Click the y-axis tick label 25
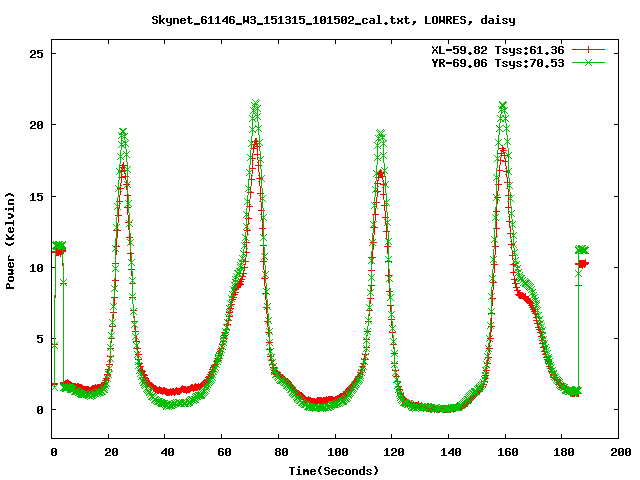The image size is (640, 480). 38,53
